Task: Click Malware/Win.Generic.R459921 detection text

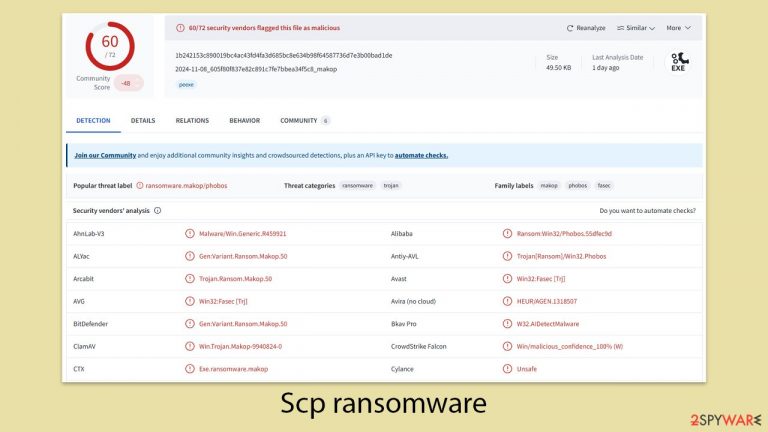Action: click(242, 234)
